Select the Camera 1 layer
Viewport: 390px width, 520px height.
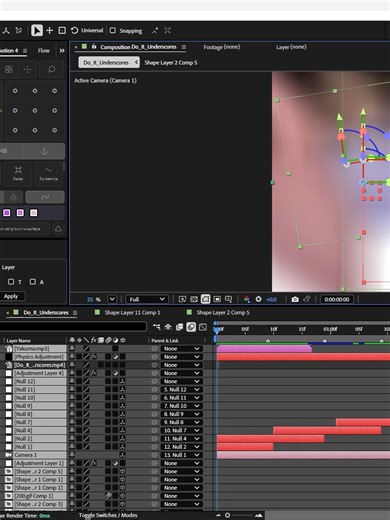click(x=25, y=455)
